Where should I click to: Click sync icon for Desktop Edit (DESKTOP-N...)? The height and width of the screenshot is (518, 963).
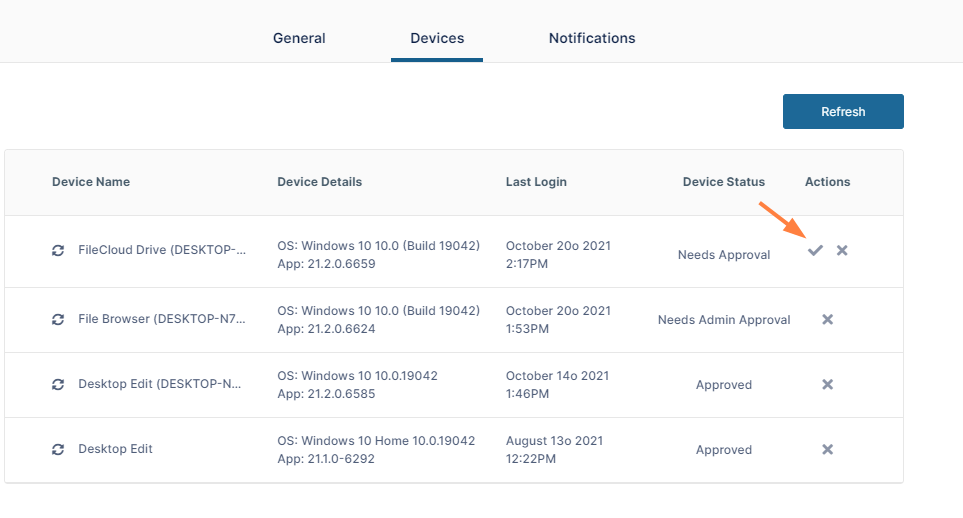58,385
